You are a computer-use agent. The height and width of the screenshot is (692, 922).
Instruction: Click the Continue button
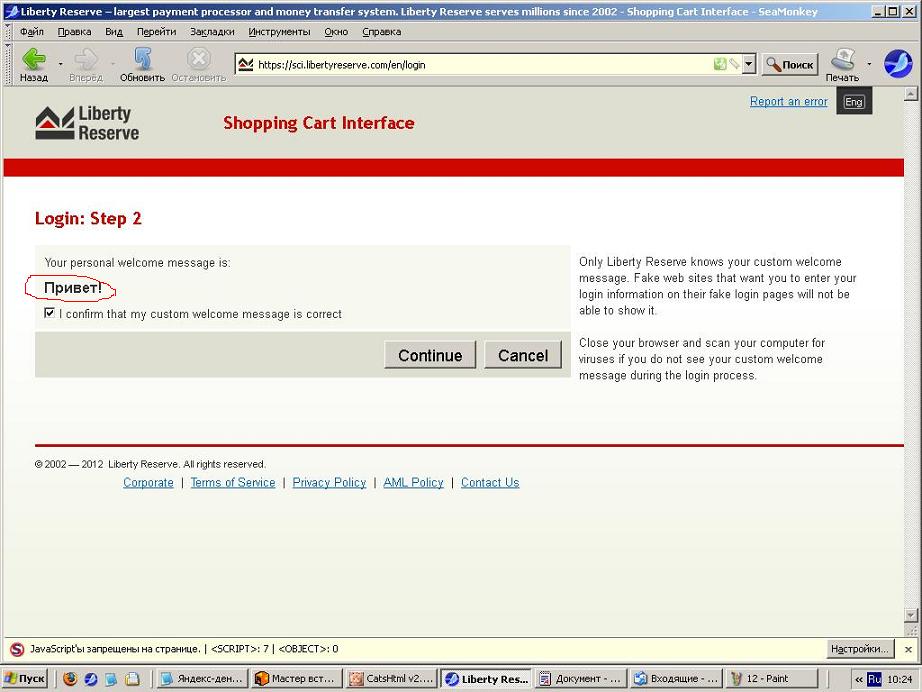coord(430,355)
